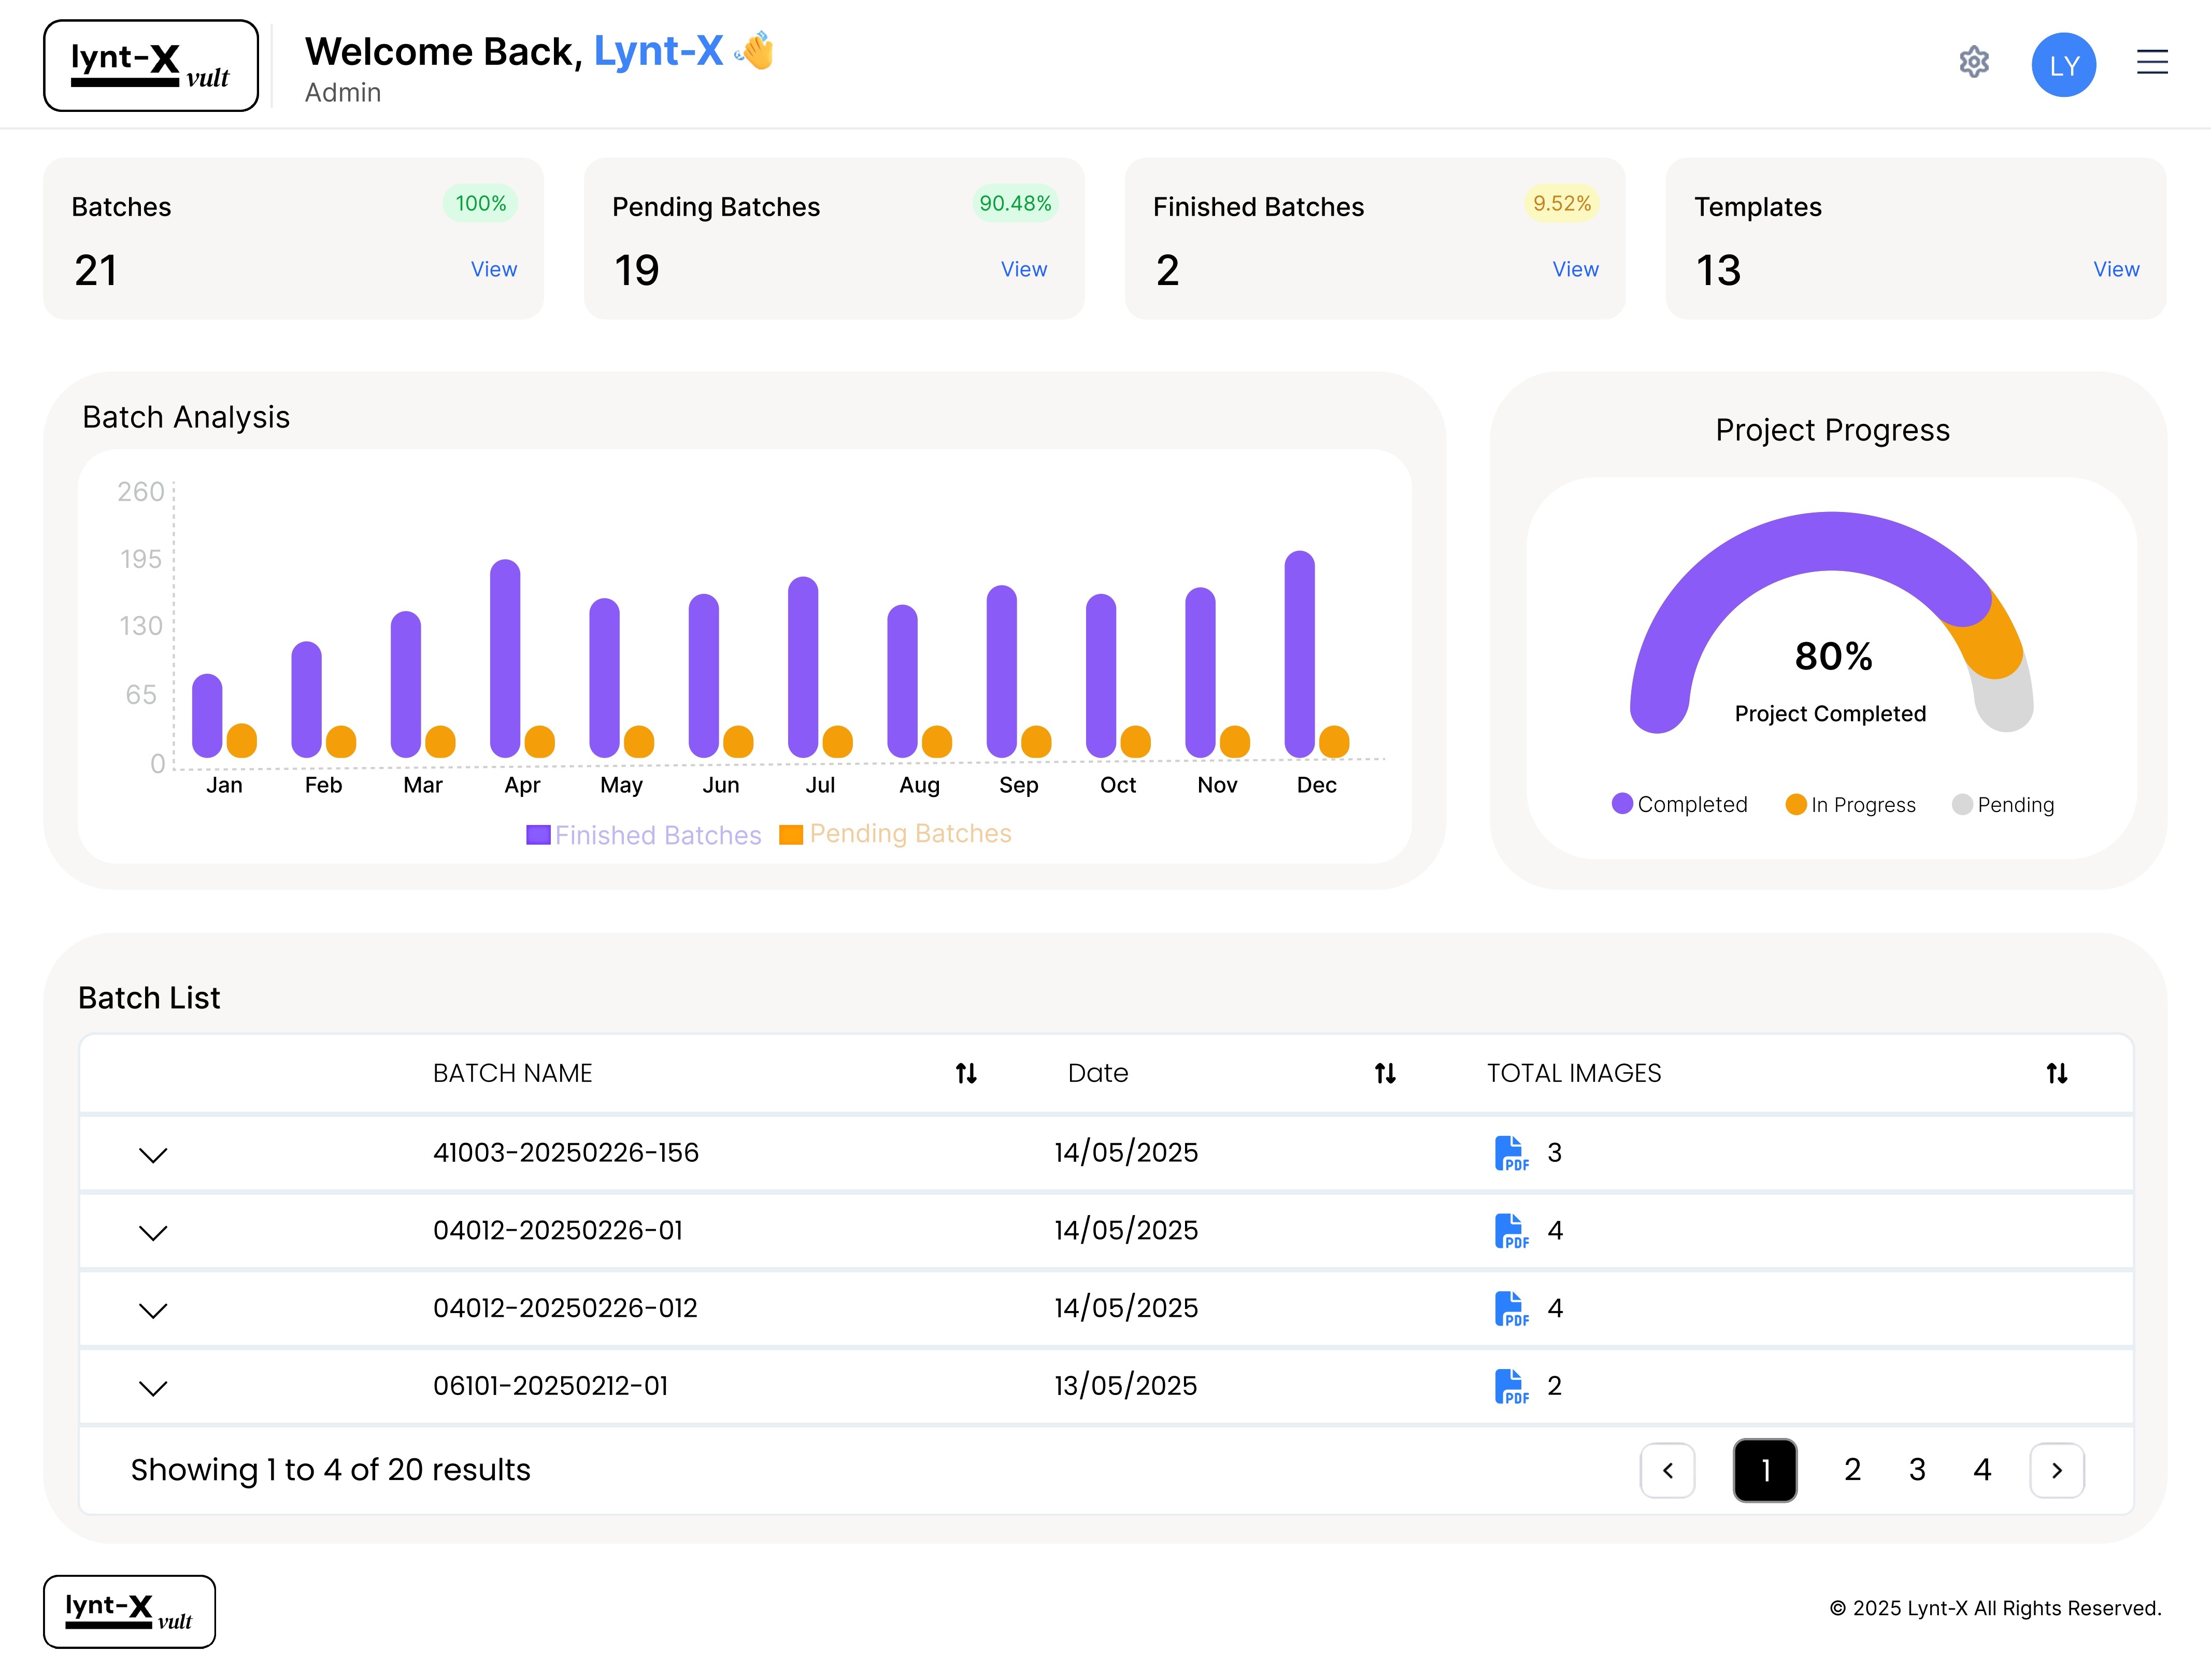
Task: Open page 3 of the batch list
Action: pos(1917,1470)
